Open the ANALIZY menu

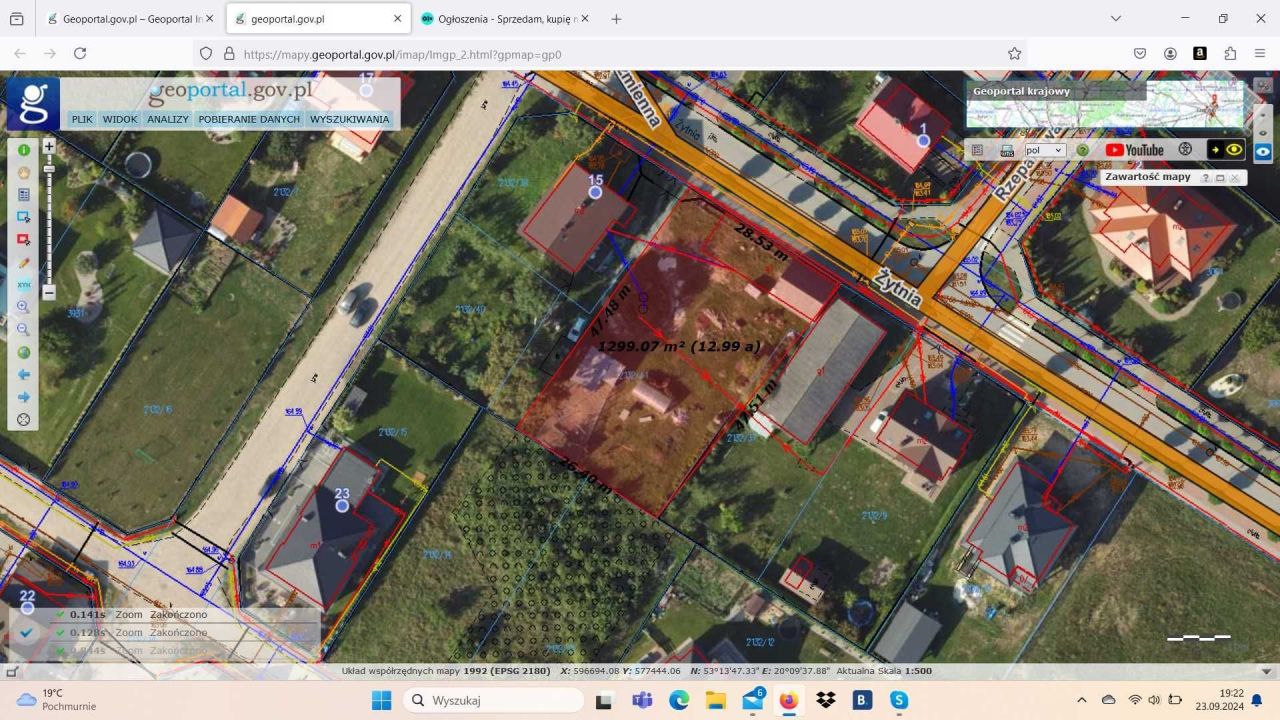point(168,119)
